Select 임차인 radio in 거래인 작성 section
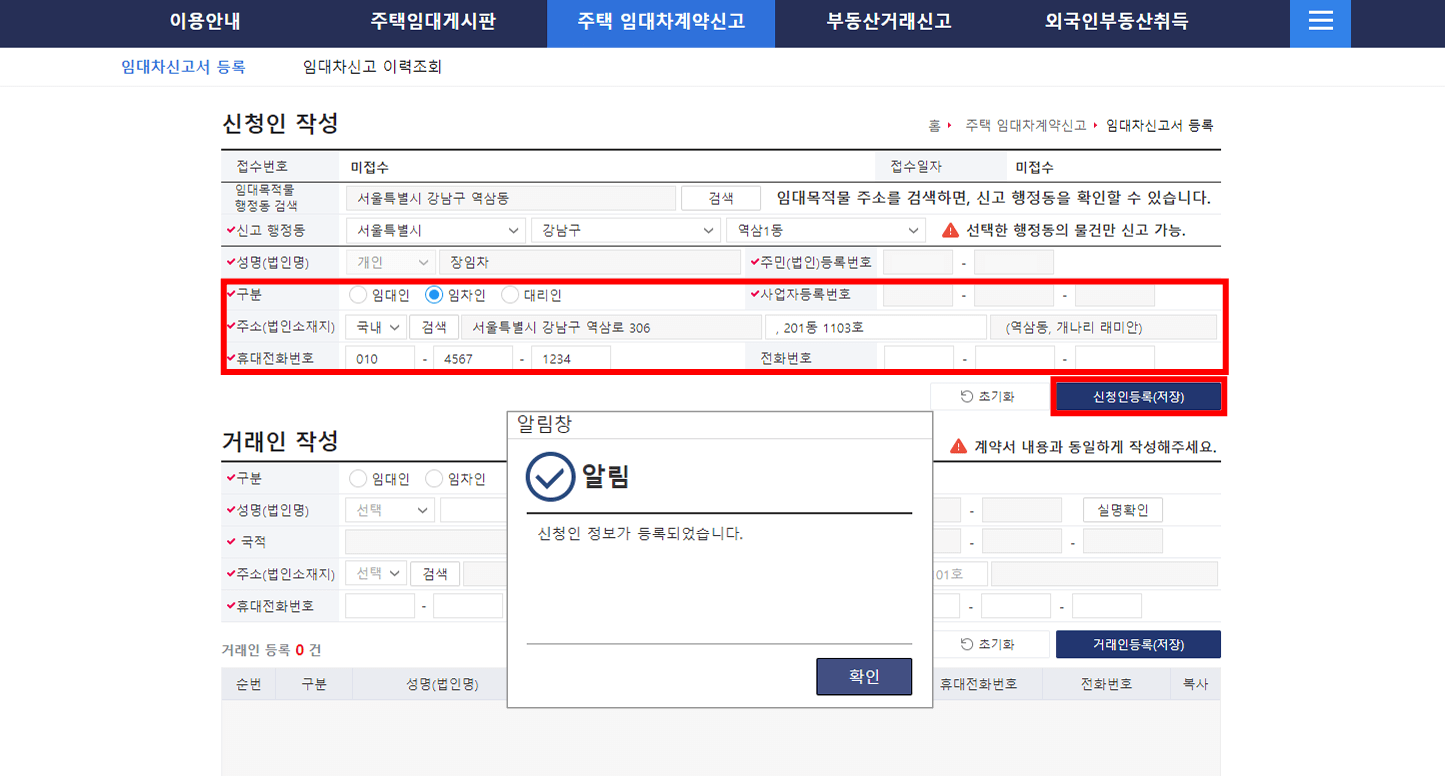 click(434, 477)
